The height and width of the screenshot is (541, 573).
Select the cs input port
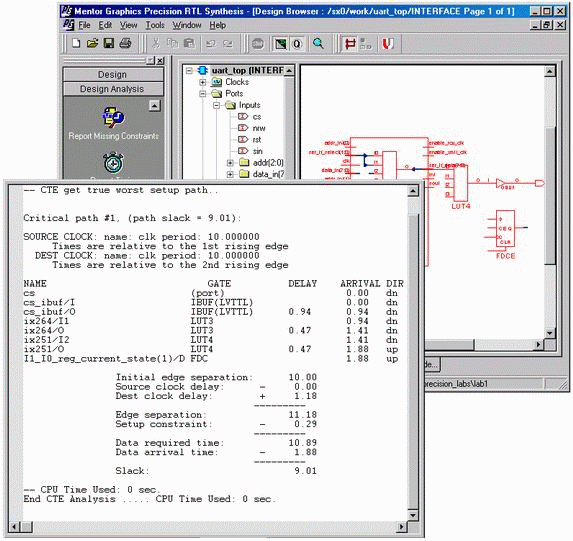click(x=257, y=117)
